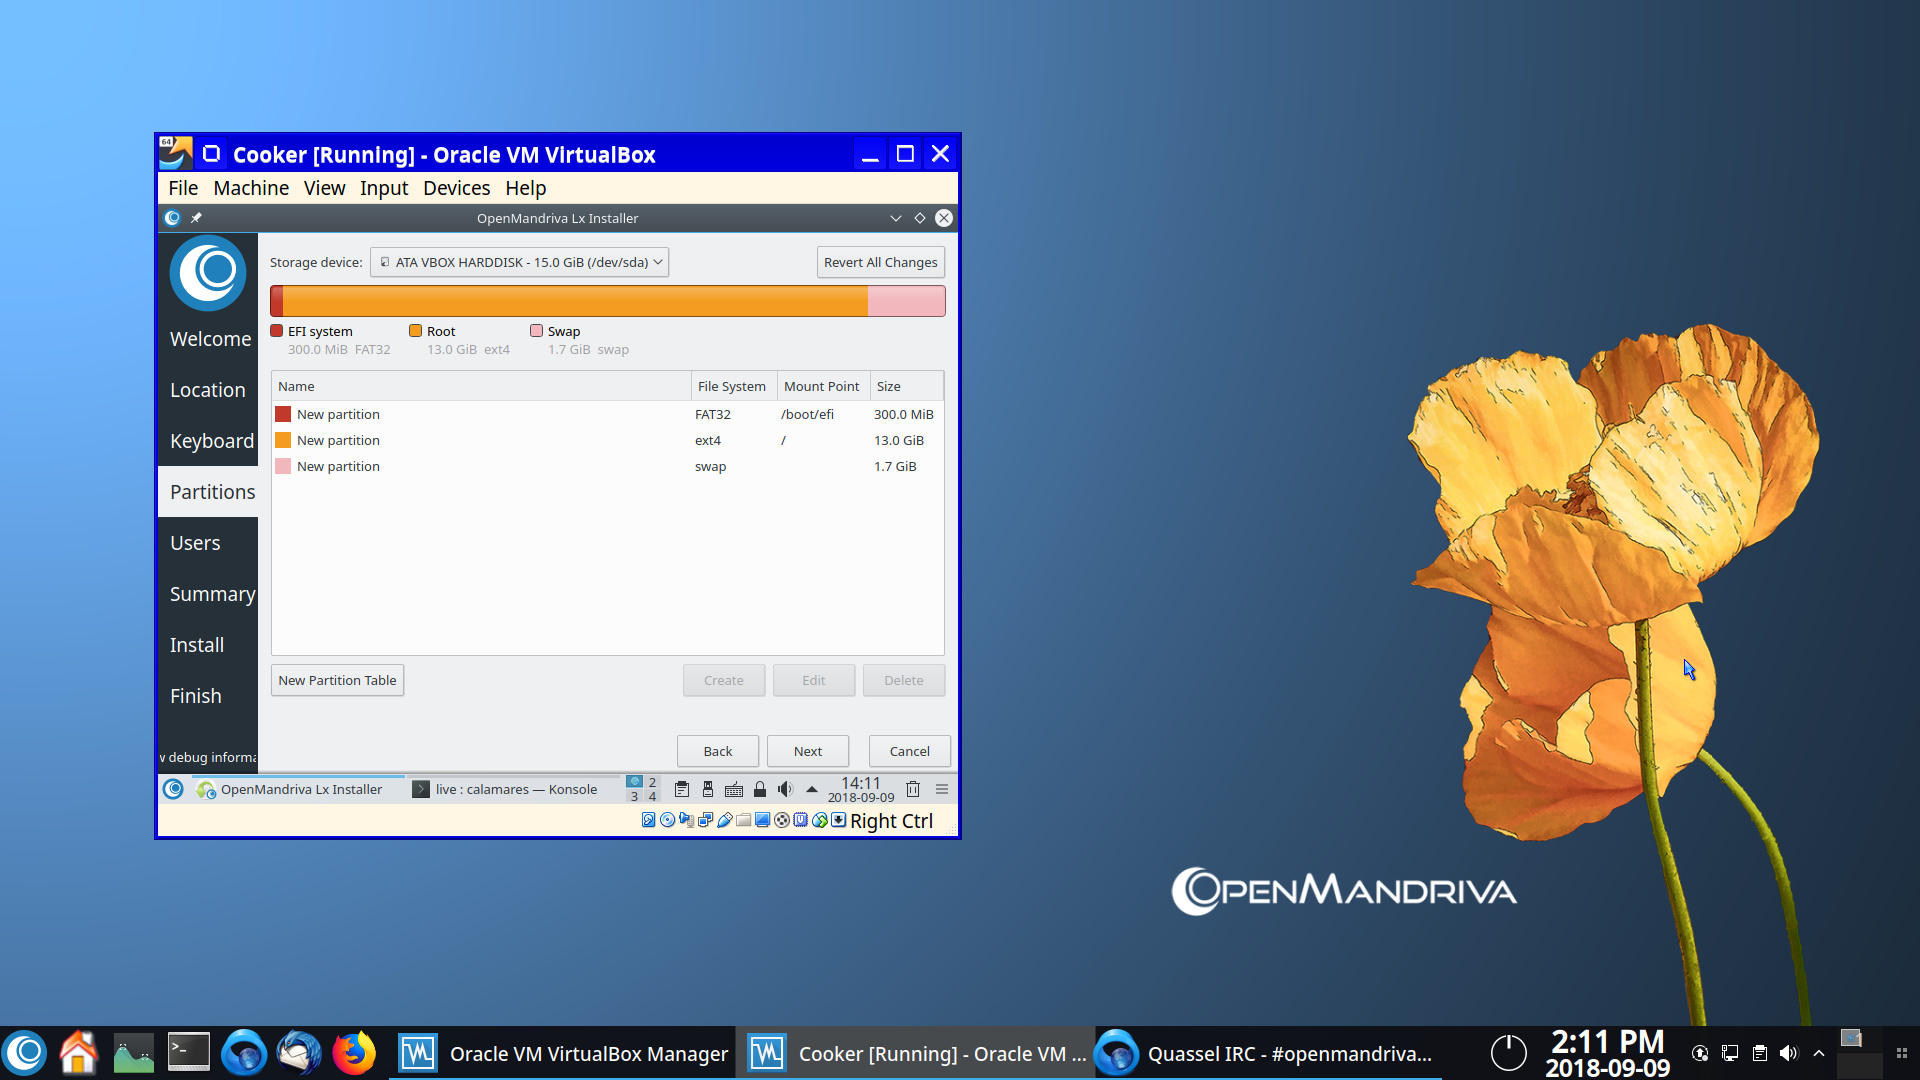Click Revert All Changes button
This screenshot has height=1080, width=1920.
click(880, 262)
